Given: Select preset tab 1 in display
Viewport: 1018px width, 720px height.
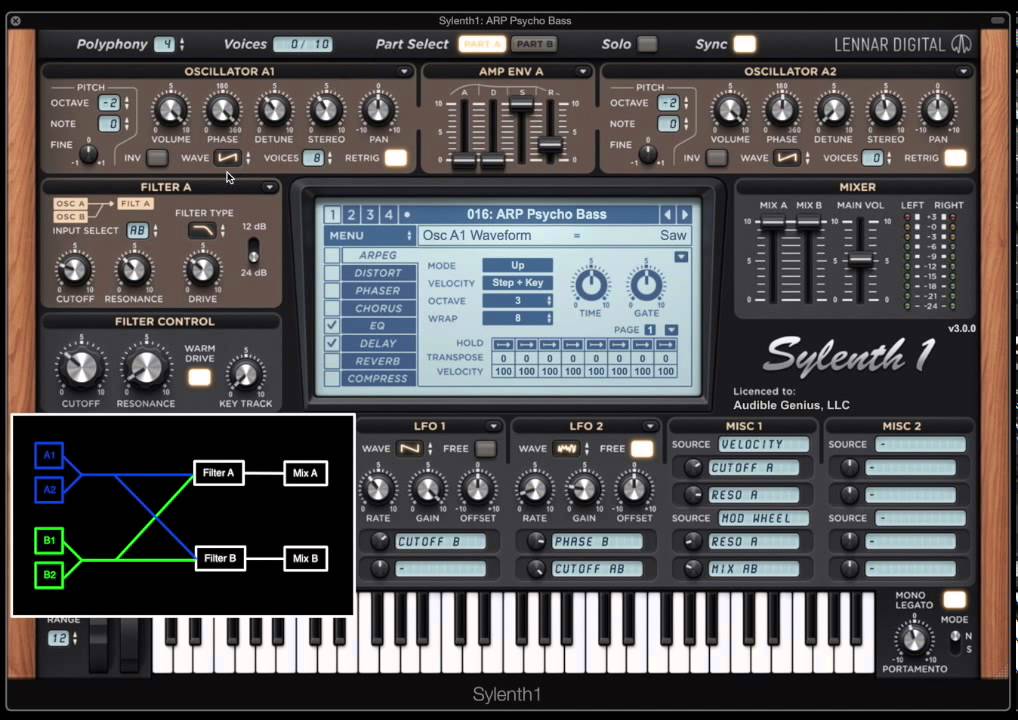Looking at the screenshot, I should point(332,214).
